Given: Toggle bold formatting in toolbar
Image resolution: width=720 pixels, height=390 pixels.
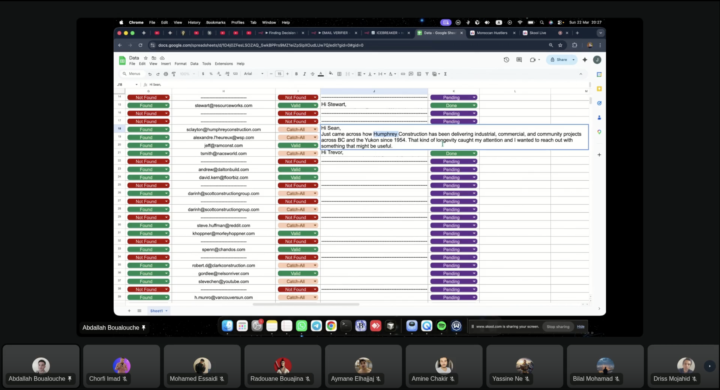Looking at the screenshot, I should coord(296,74).
